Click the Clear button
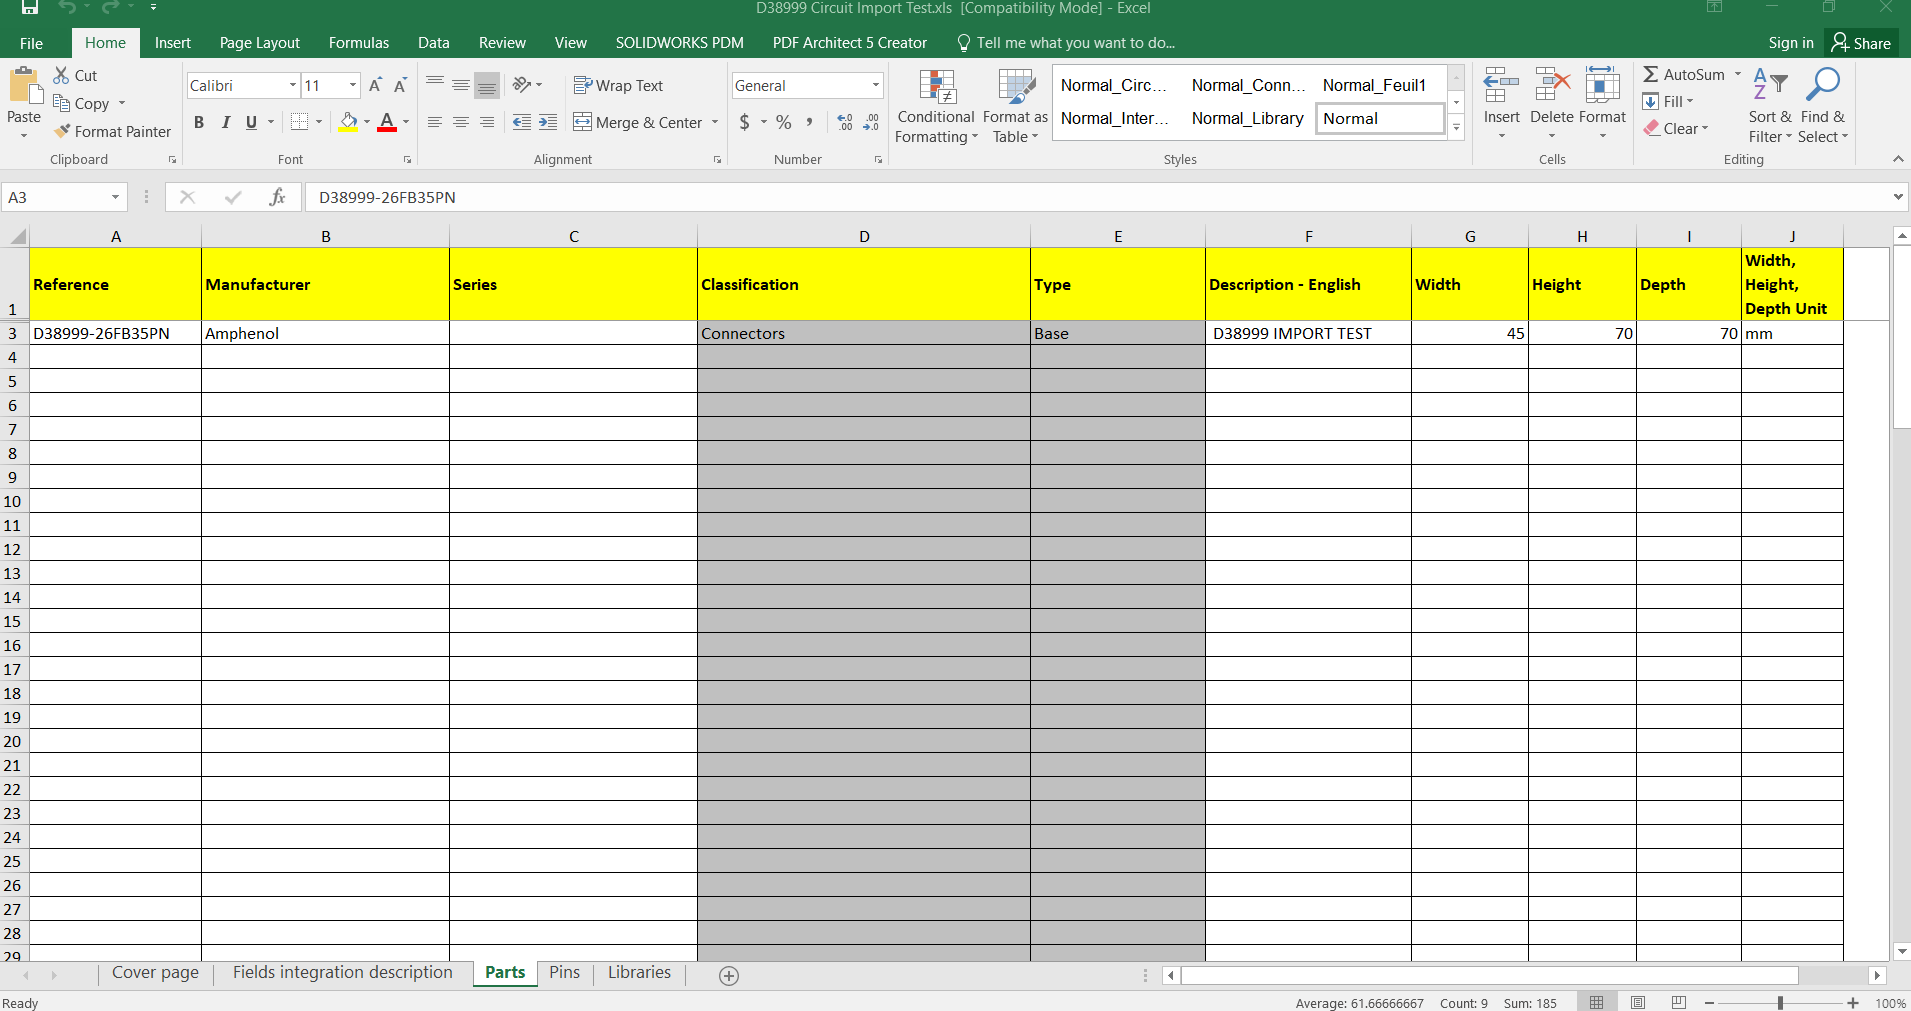This screenshot has width=1911, height=1011. (1677, 129)
